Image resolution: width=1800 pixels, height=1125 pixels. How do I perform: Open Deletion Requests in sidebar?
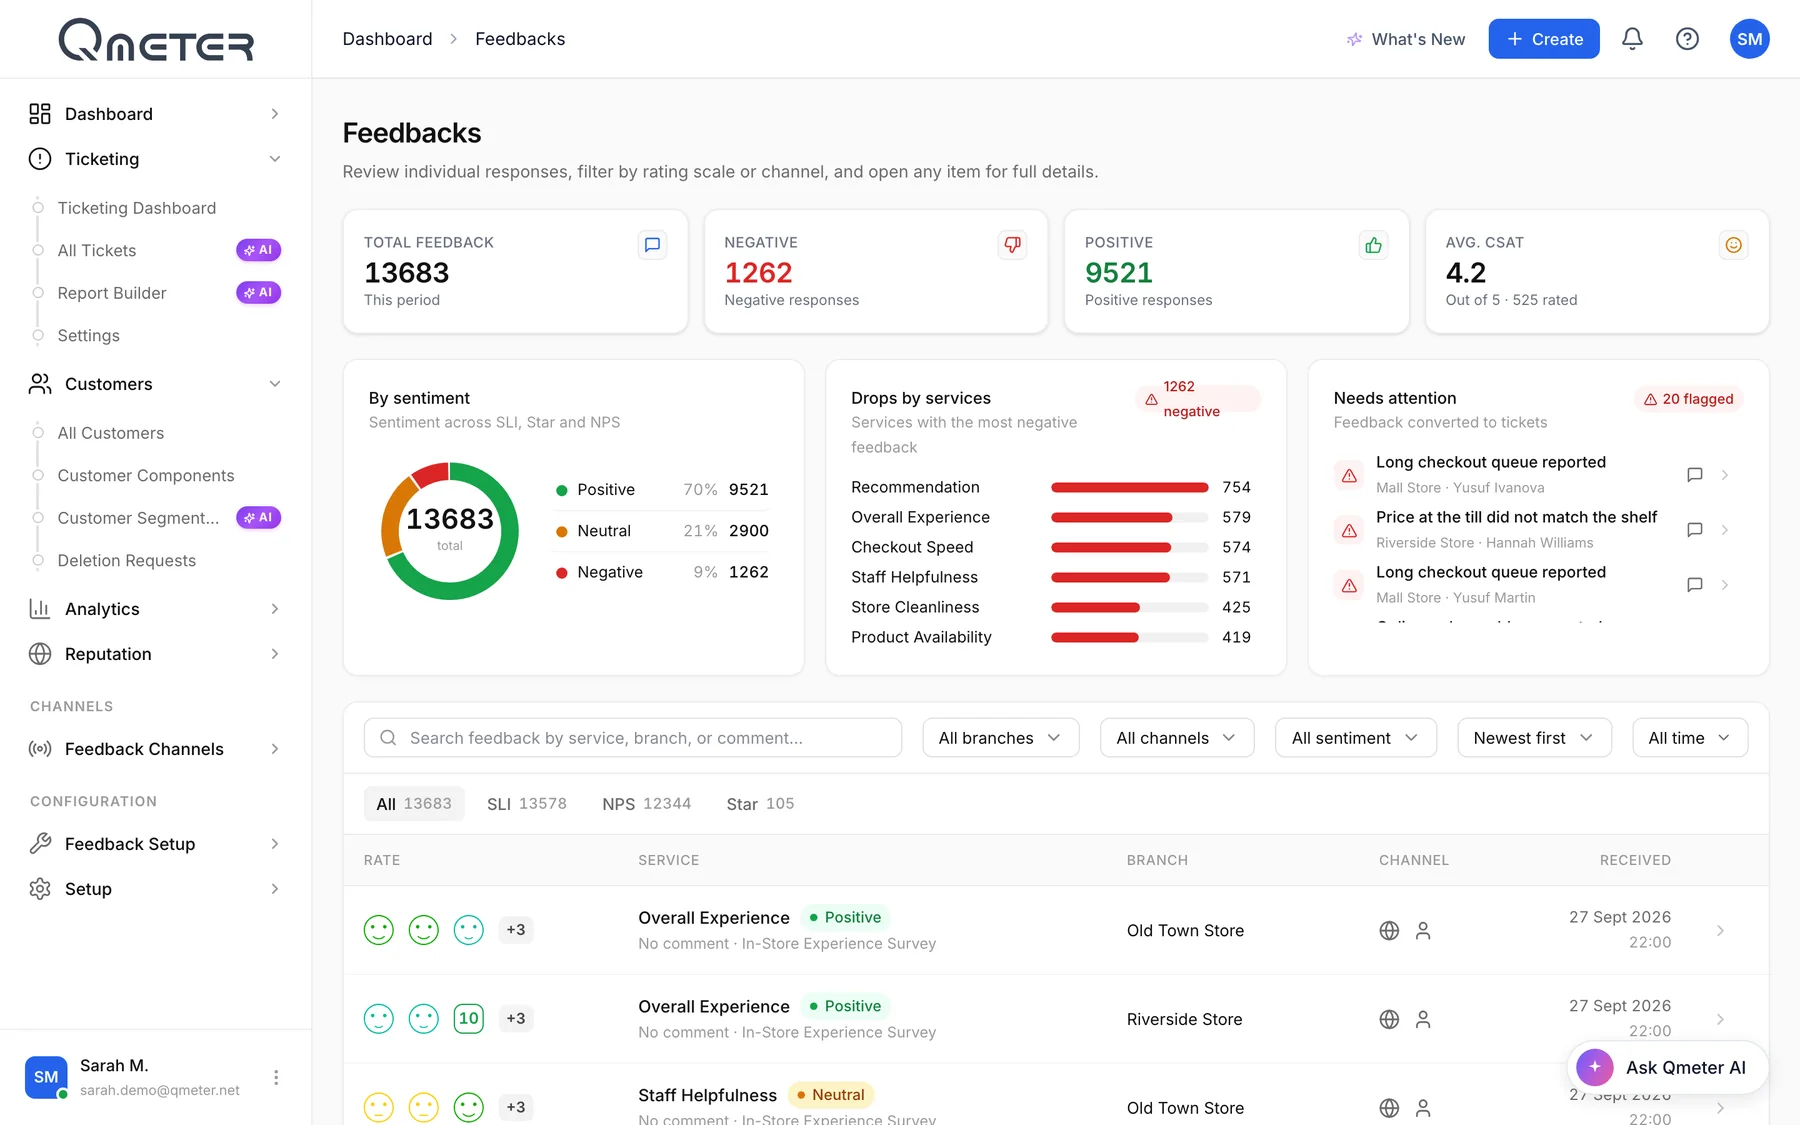click(127, 561)
